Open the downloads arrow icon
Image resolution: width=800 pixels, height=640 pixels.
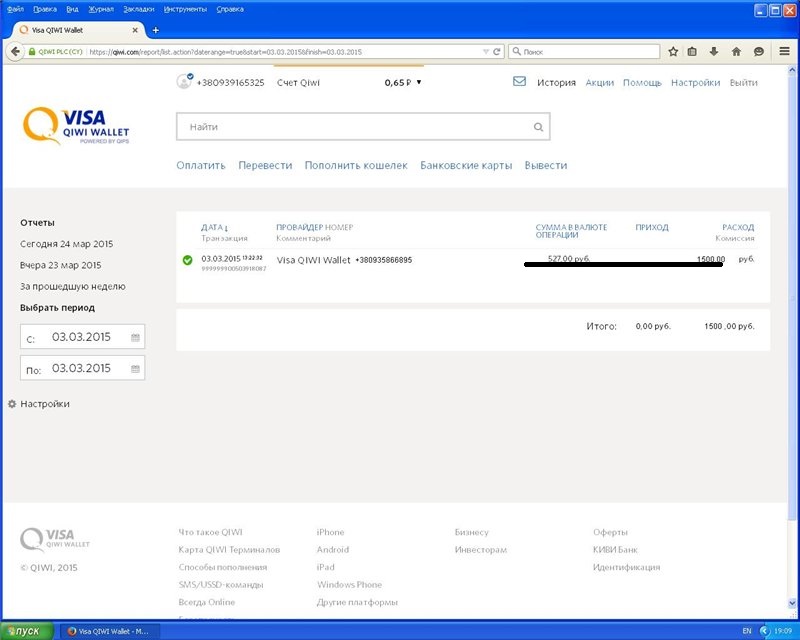pos(714,52)
